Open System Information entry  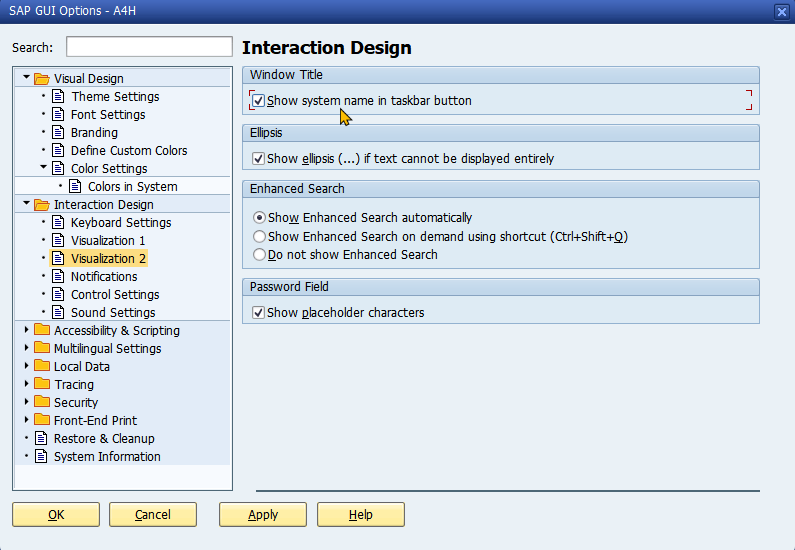(x=107, y=456)
